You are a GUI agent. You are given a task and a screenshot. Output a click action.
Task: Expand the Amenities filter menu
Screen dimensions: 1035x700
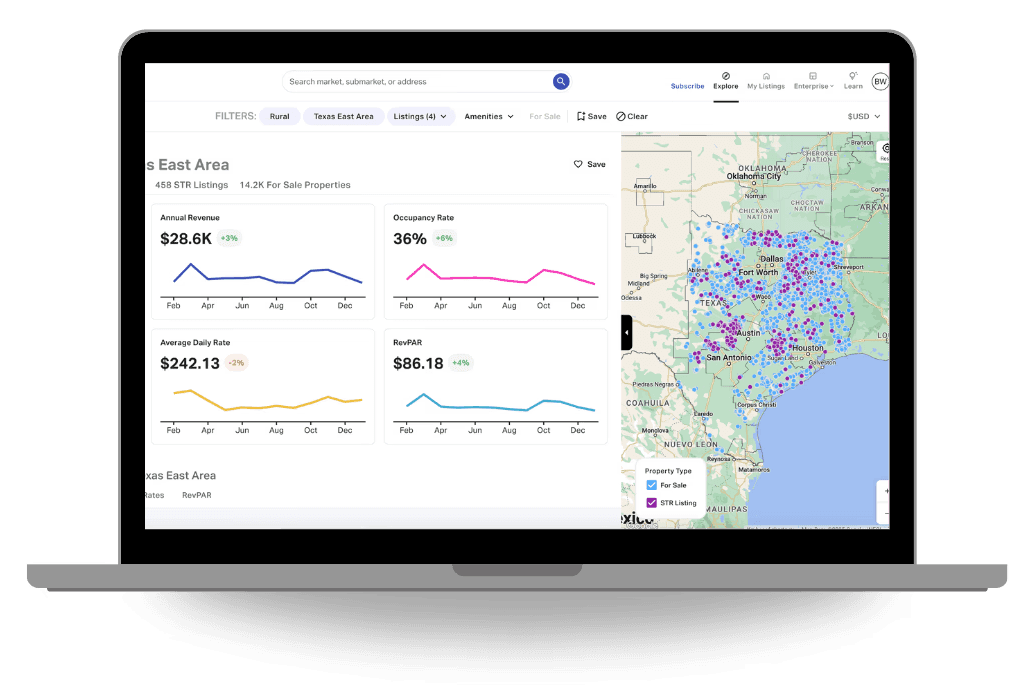tap(488, 116)
